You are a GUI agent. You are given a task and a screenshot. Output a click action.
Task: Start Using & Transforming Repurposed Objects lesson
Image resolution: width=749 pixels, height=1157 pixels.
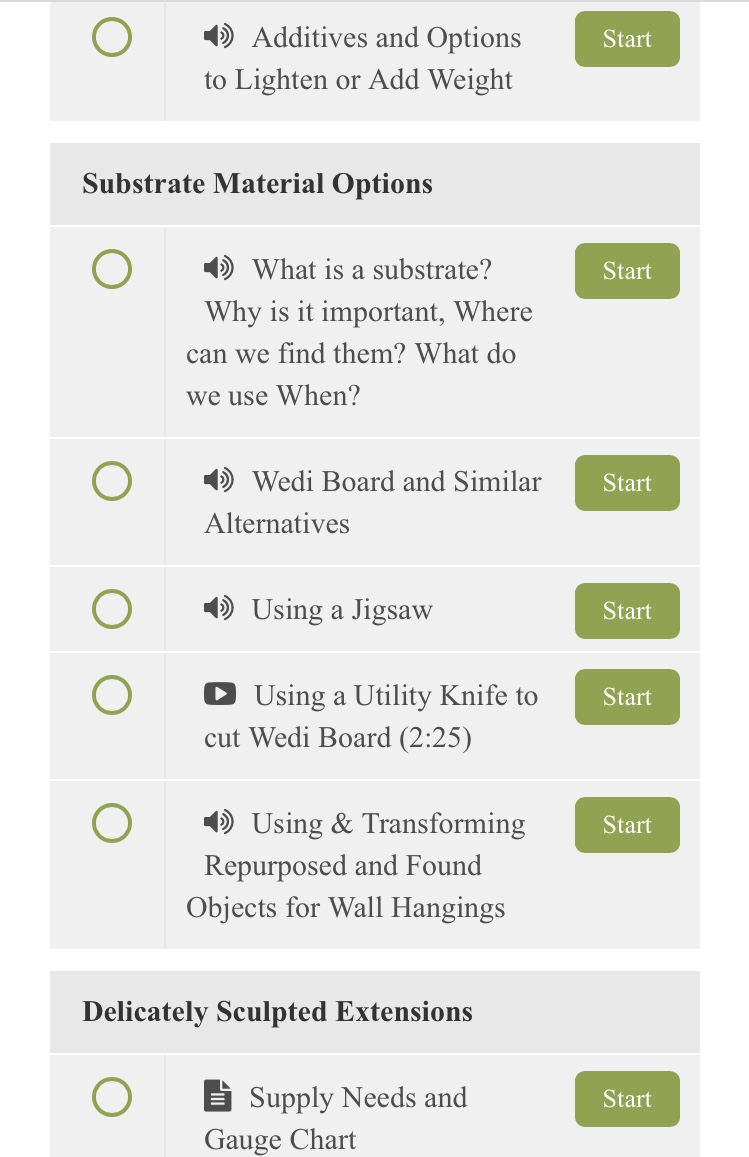[627, 825]
